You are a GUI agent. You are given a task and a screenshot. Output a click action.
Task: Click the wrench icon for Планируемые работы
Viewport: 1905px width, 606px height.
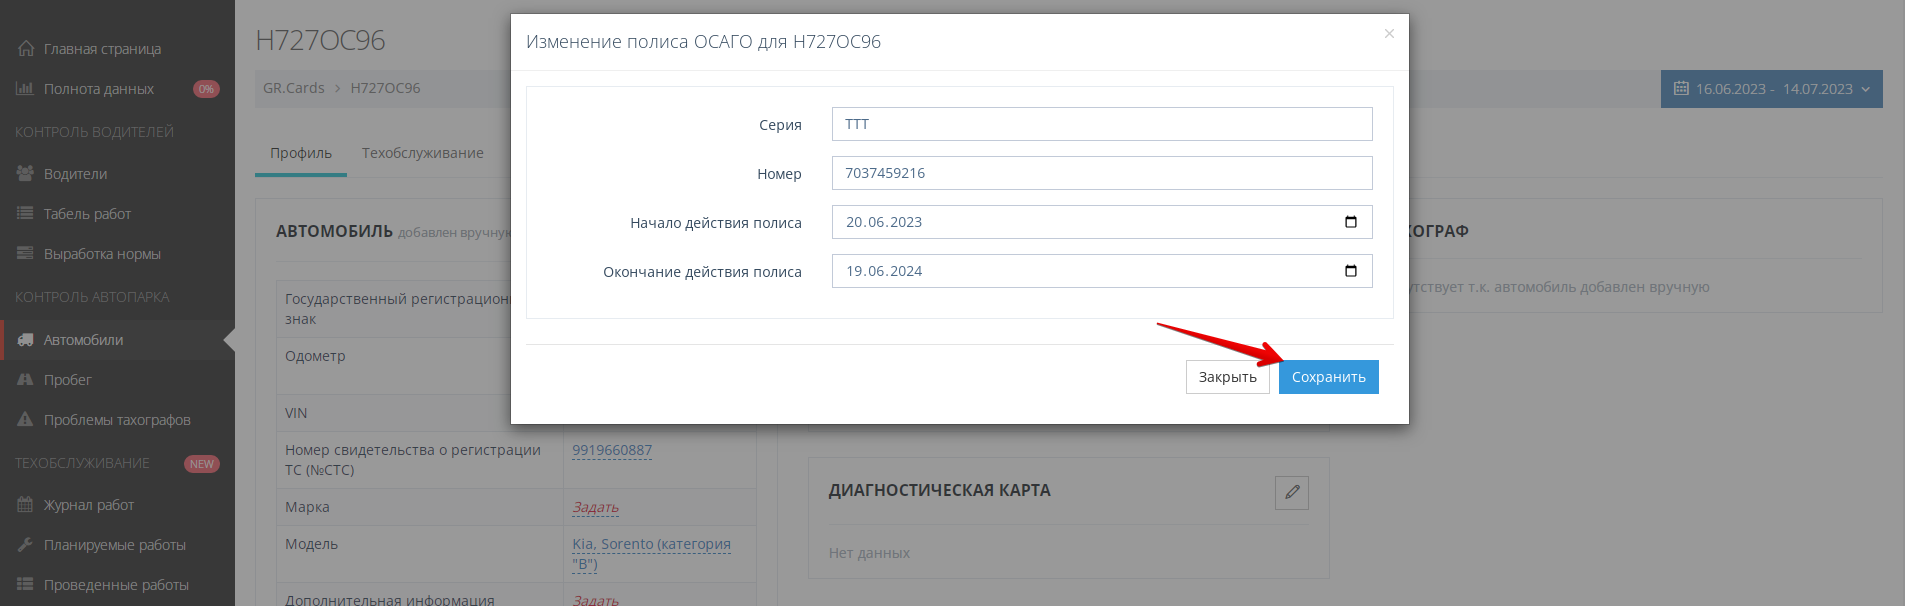25,545
